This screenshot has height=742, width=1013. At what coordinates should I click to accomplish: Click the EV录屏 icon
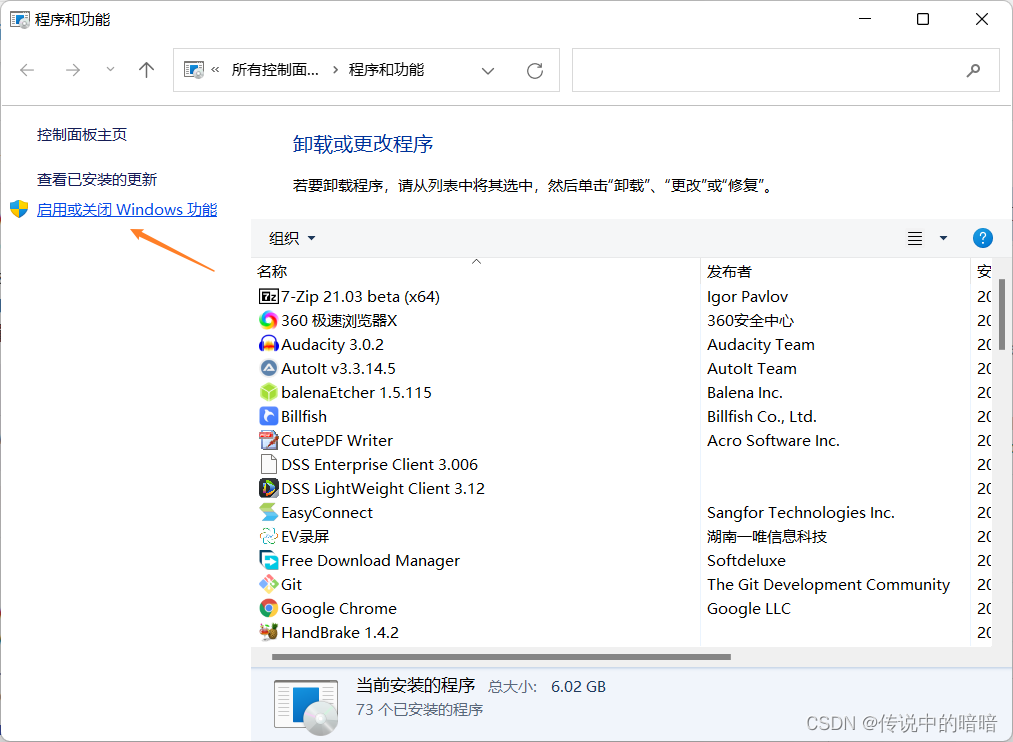[x=268, y=536]
